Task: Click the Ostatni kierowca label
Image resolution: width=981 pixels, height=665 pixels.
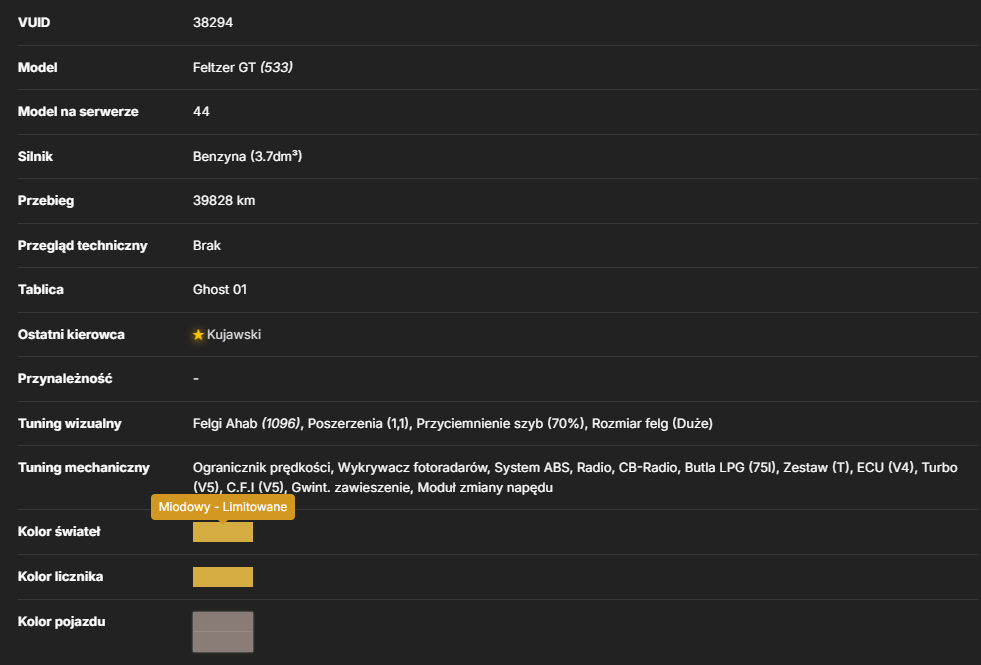Action: click(71, 335)
